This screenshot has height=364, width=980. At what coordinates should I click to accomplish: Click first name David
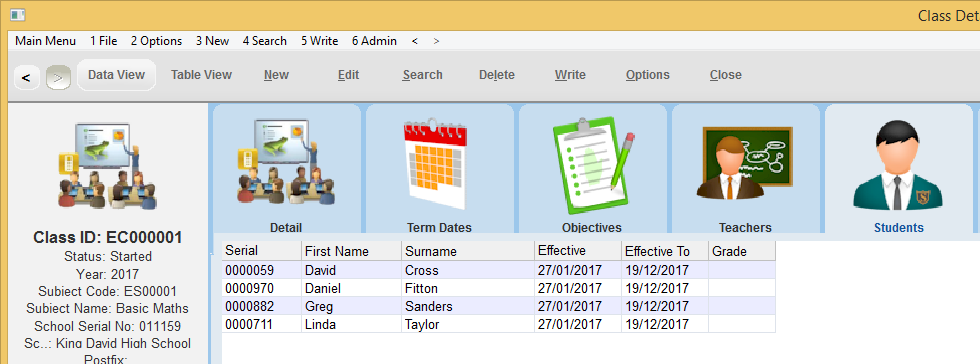point(351,270)
